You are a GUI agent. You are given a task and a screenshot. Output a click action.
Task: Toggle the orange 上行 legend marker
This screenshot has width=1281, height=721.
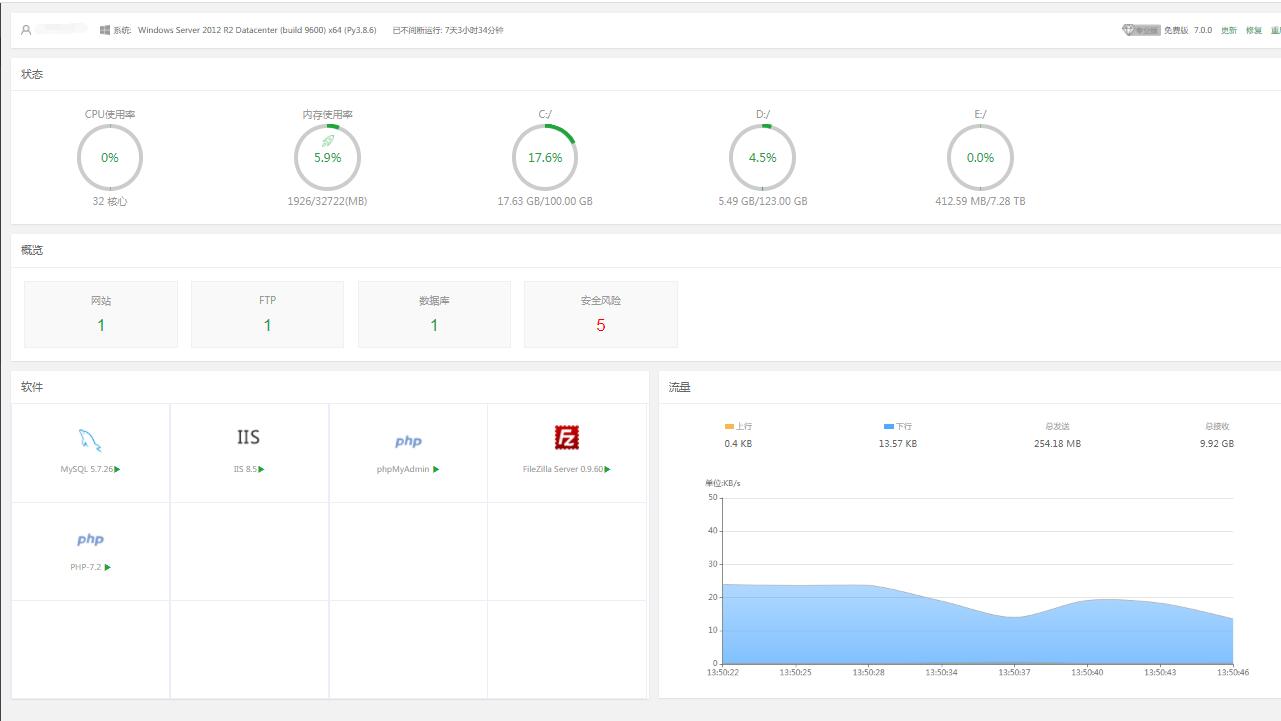pyautogui.click(x=729, y=426)
